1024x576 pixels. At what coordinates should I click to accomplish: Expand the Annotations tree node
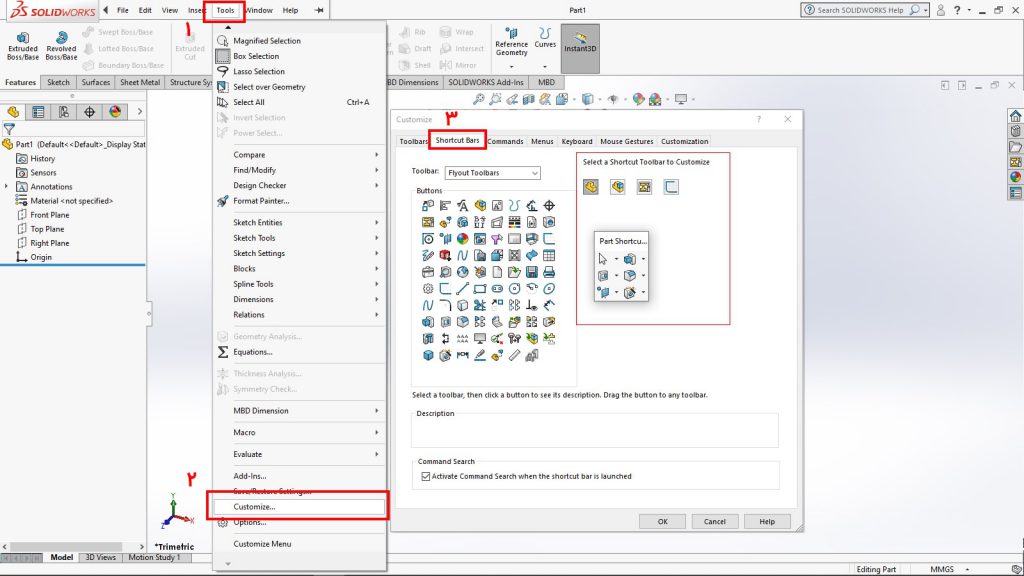7,187
